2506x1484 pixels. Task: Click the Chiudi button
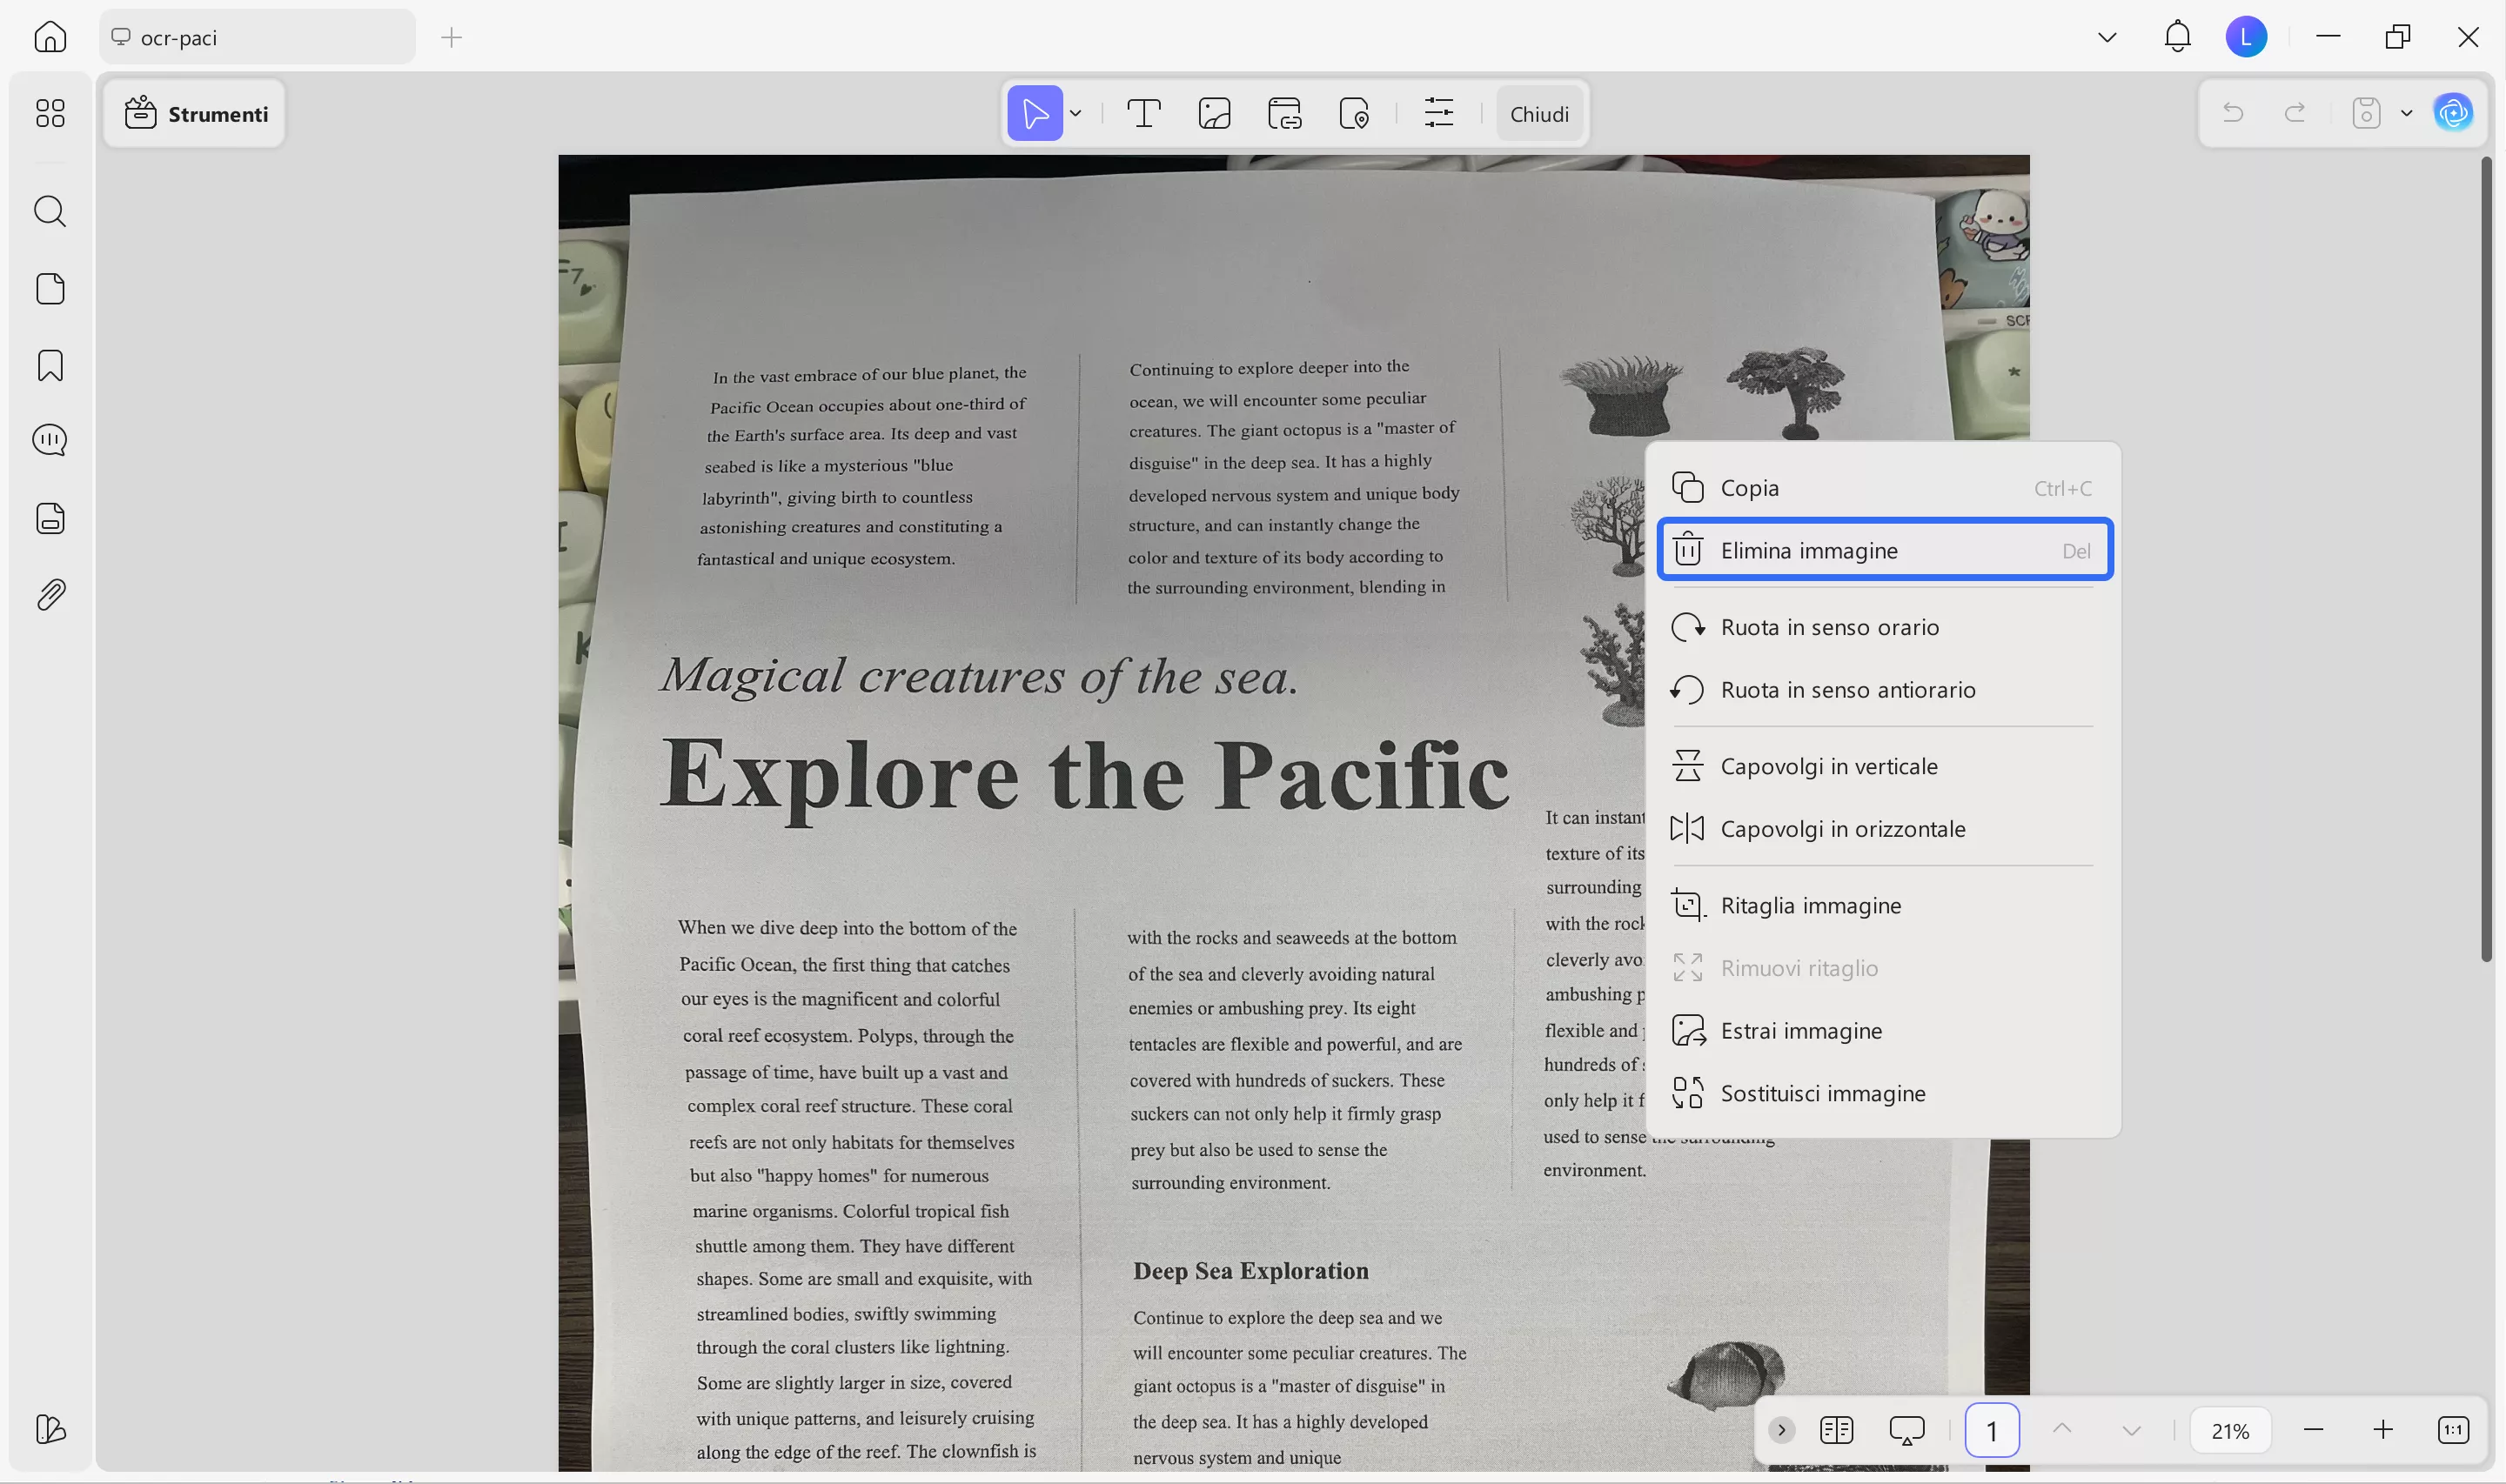[x=1538, y=113]
